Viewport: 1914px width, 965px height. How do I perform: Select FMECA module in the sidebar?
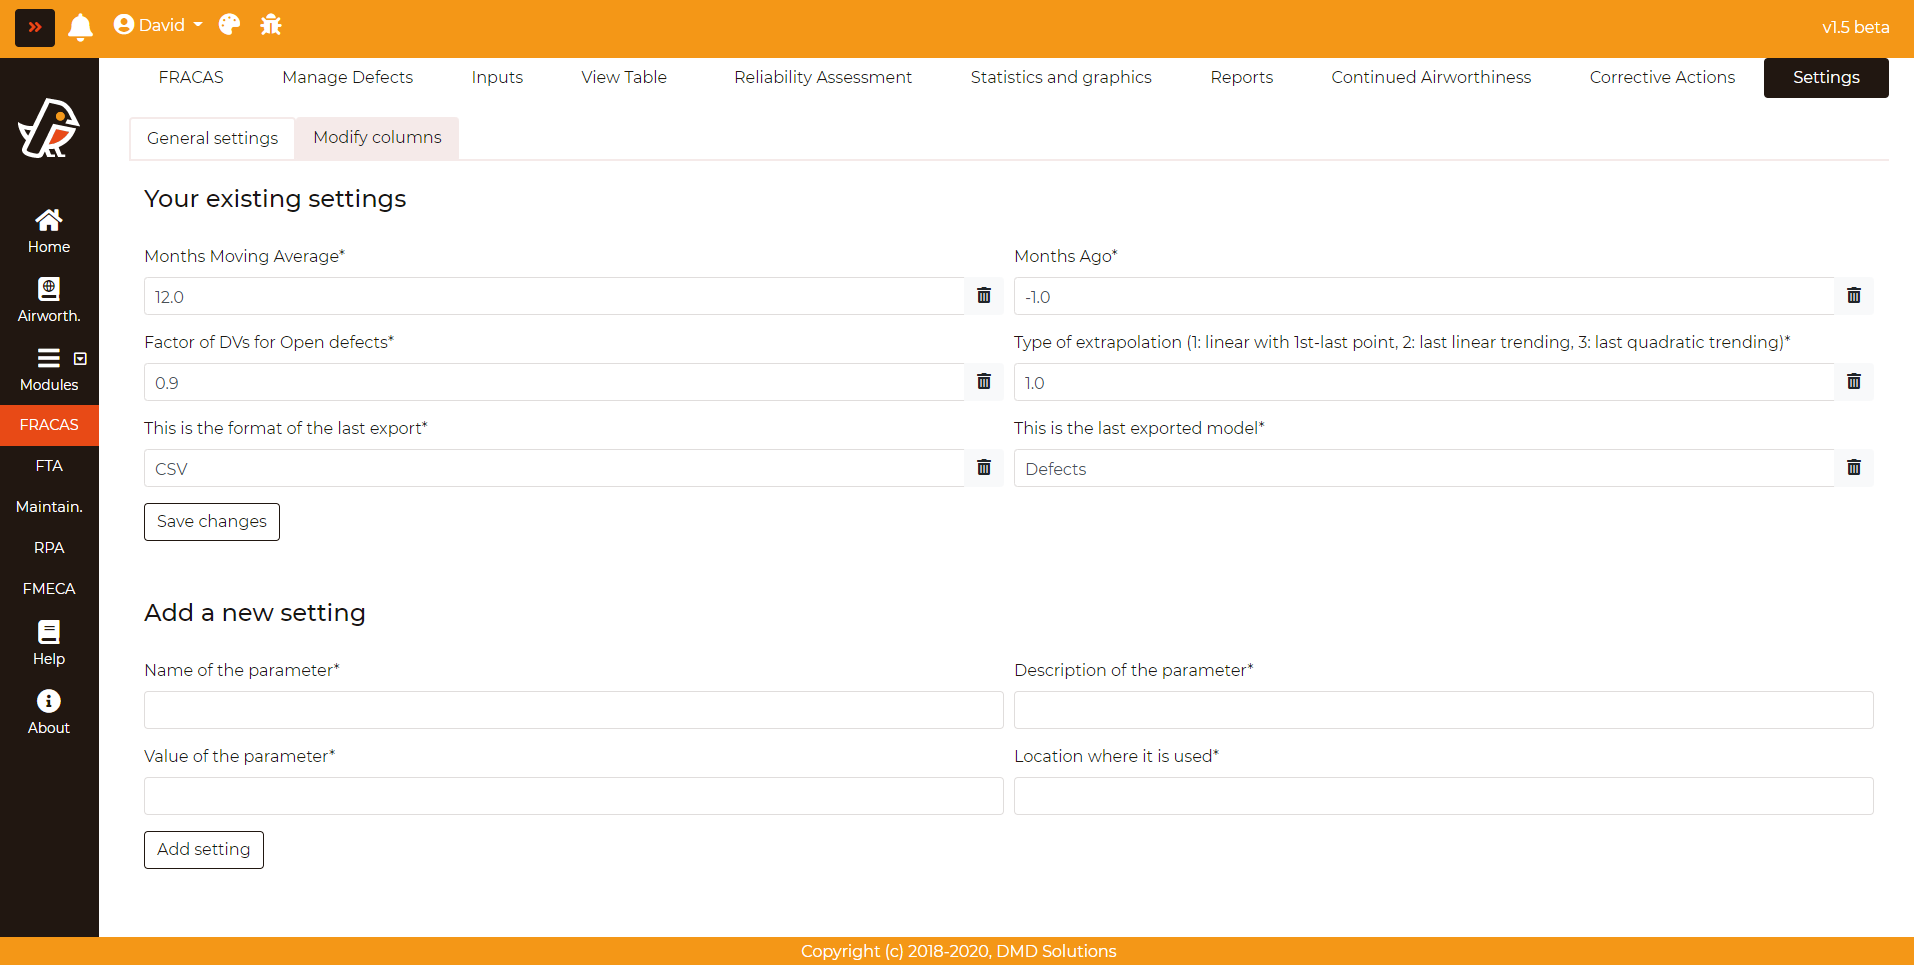[x=49, y=589]
